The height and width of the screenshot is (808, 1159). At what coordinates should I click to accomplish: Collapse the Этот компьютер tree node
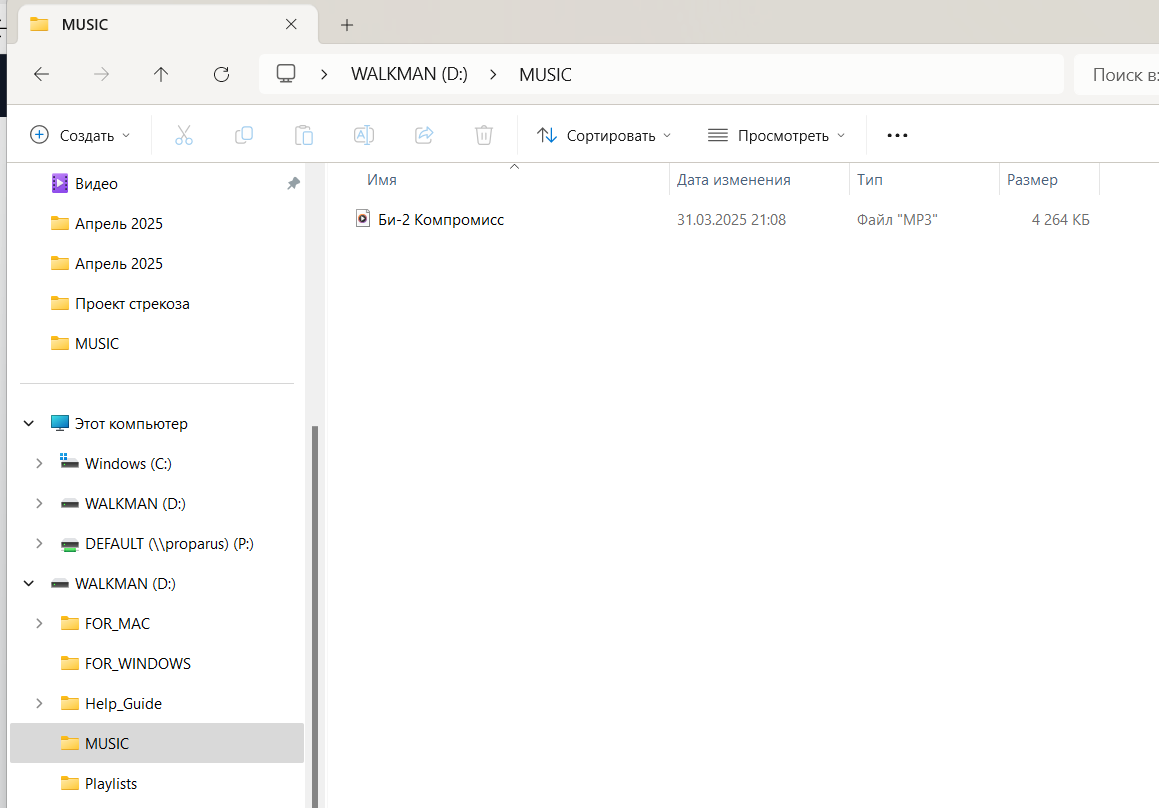[29, 424]
